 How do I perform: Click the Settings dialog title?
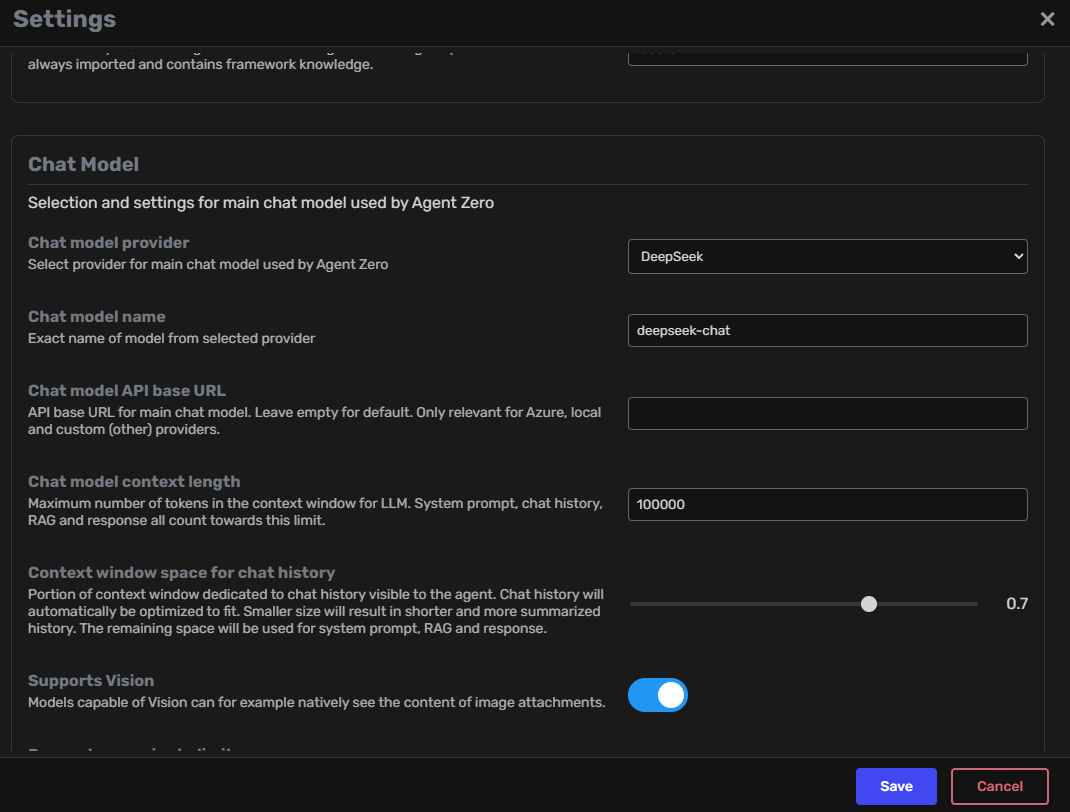pyautogui.click(x=64, y=19)
